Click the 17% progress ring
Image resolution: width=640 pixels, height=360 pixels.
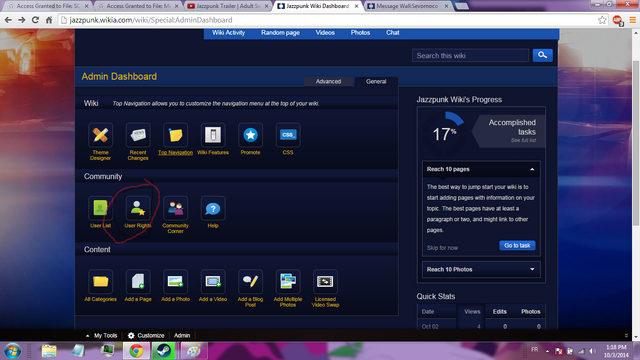click(444, 133)
